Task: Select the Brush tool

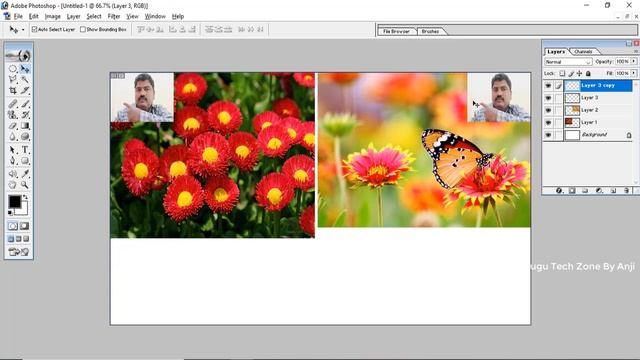Action: (25, 104)
